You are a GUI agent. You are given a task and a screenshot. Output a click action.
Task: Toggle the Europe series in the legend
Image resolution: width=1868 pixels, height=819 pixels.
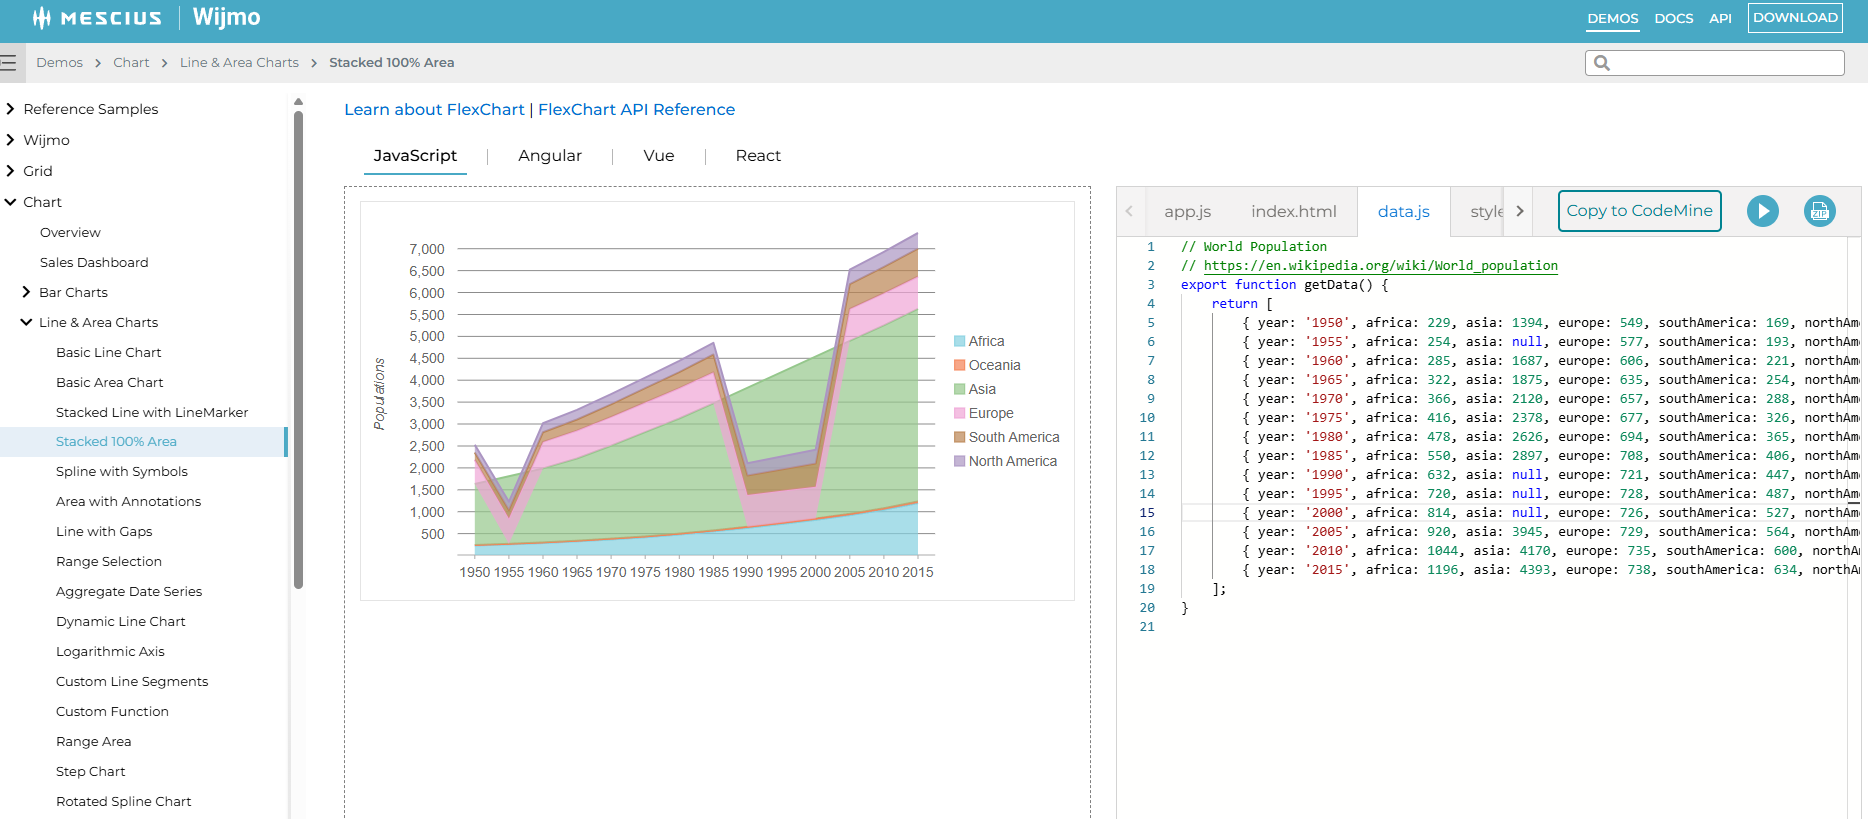[990, 413]
